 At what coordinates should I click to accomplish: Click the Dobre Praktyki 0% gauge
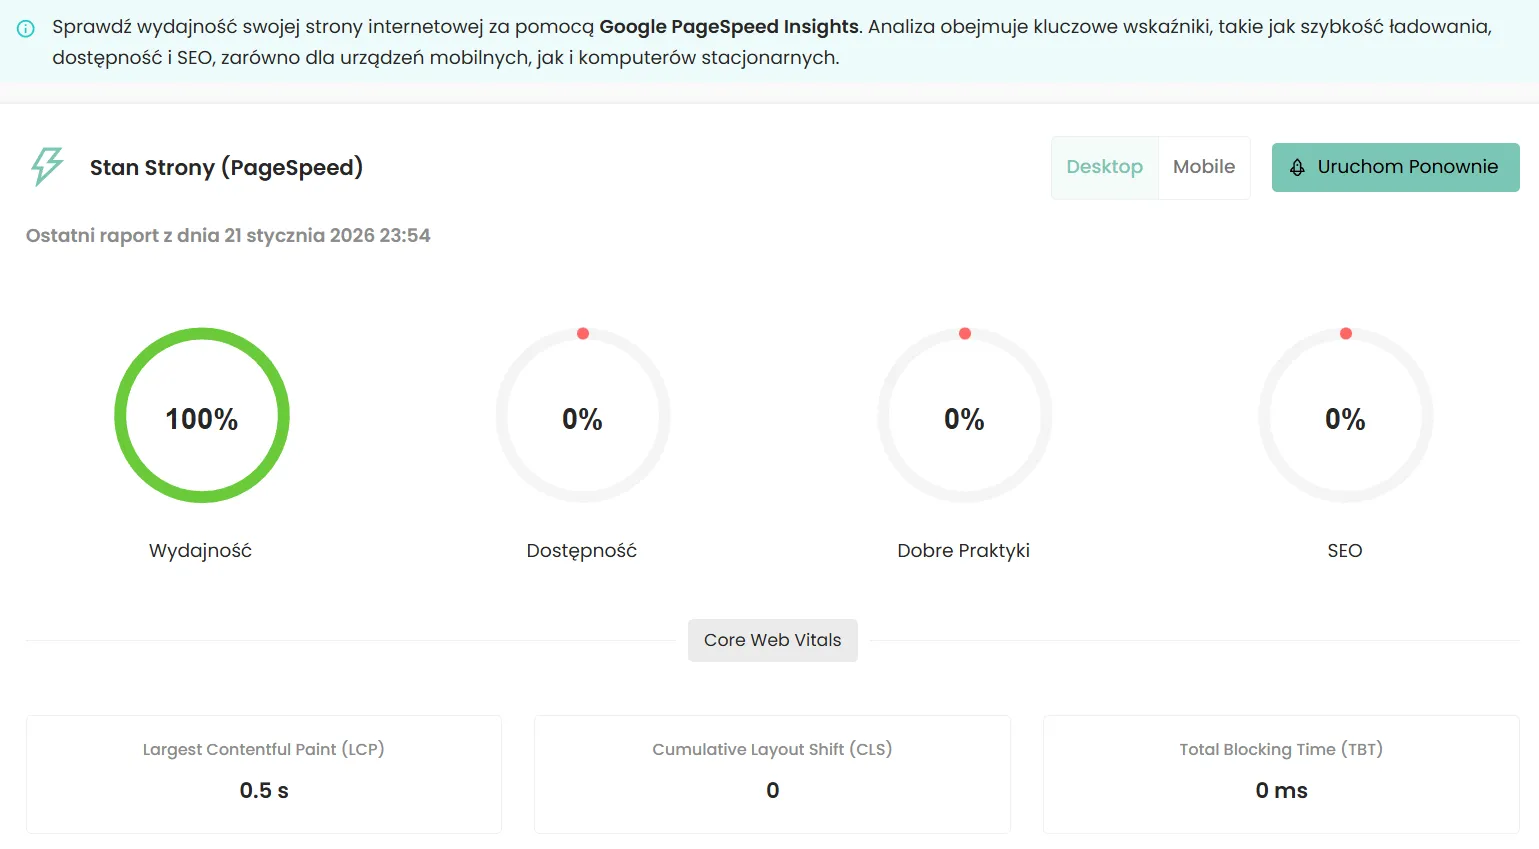click(x=965, y=415)
